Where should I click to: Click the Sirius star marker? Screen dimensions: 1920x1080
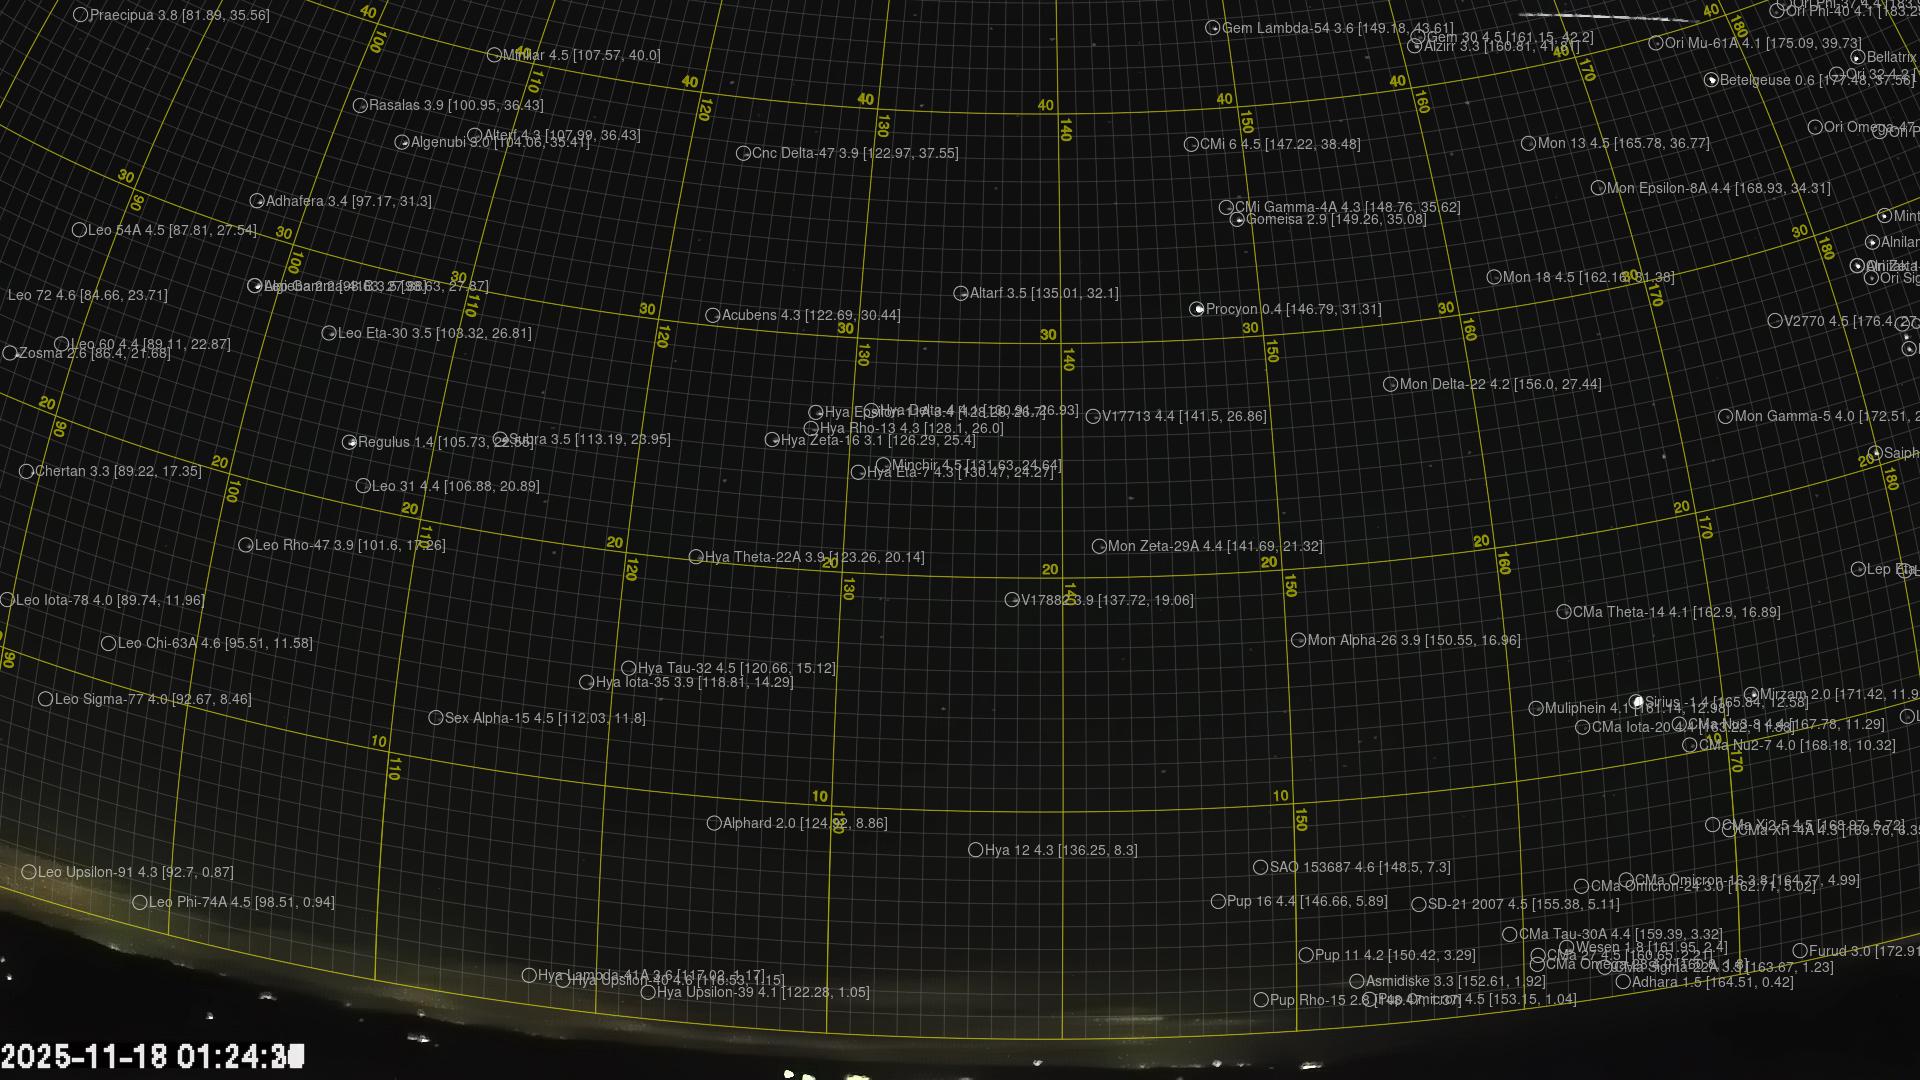1636,702
